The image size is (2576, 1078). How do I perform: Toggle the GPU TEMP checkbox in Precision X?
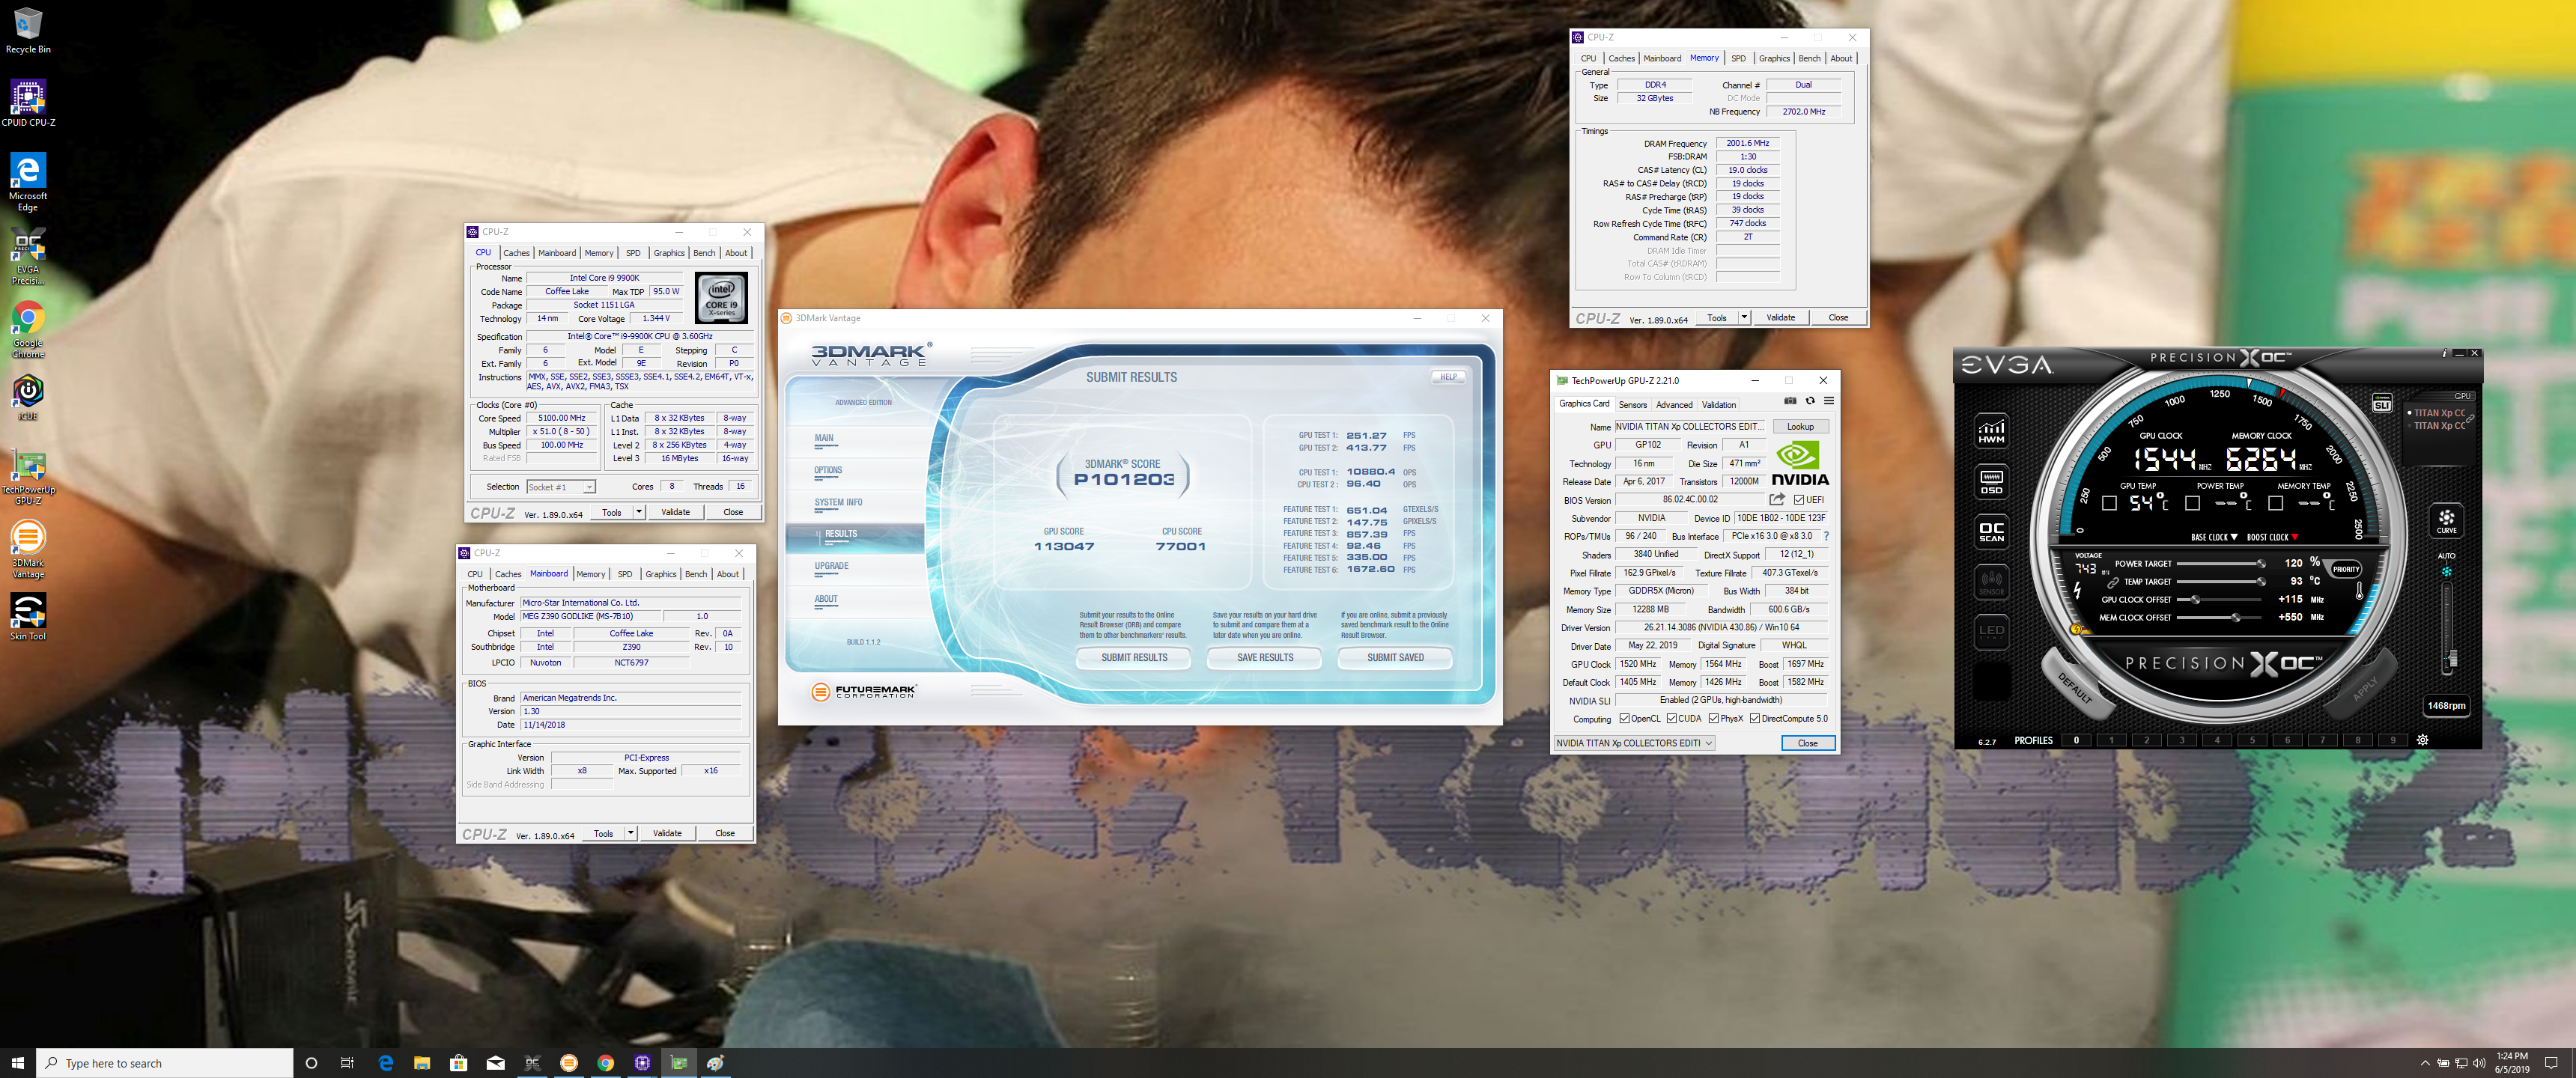point(2109,503)
